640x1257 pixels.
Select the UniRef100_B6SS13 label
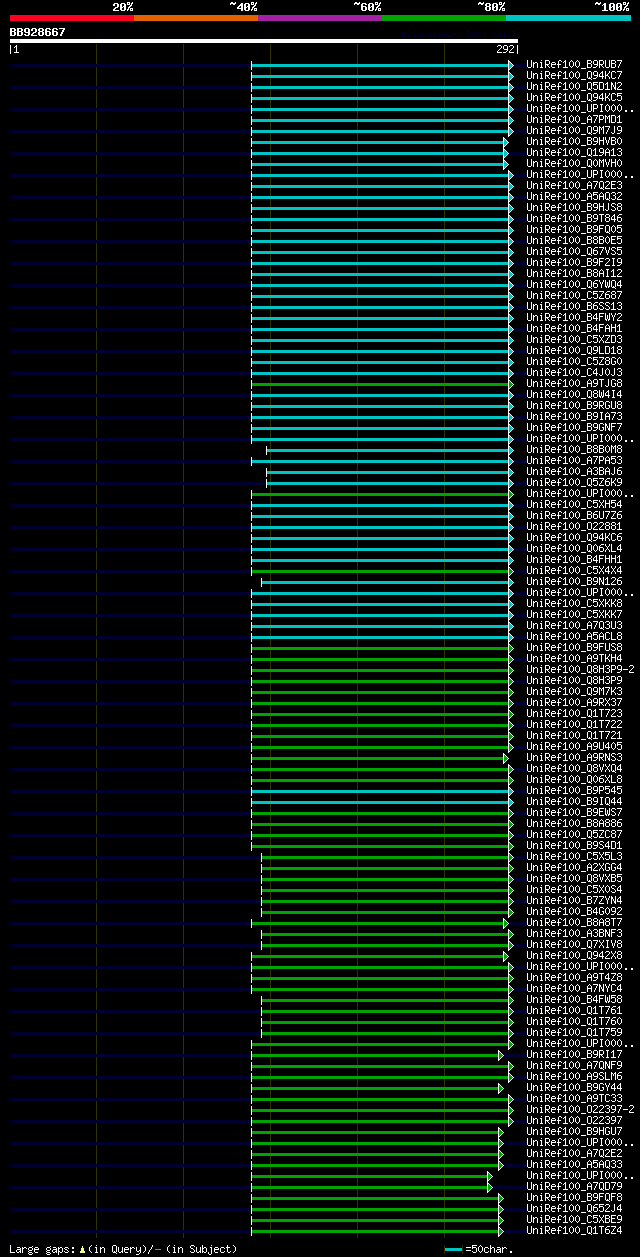click(x=574, y=306)
